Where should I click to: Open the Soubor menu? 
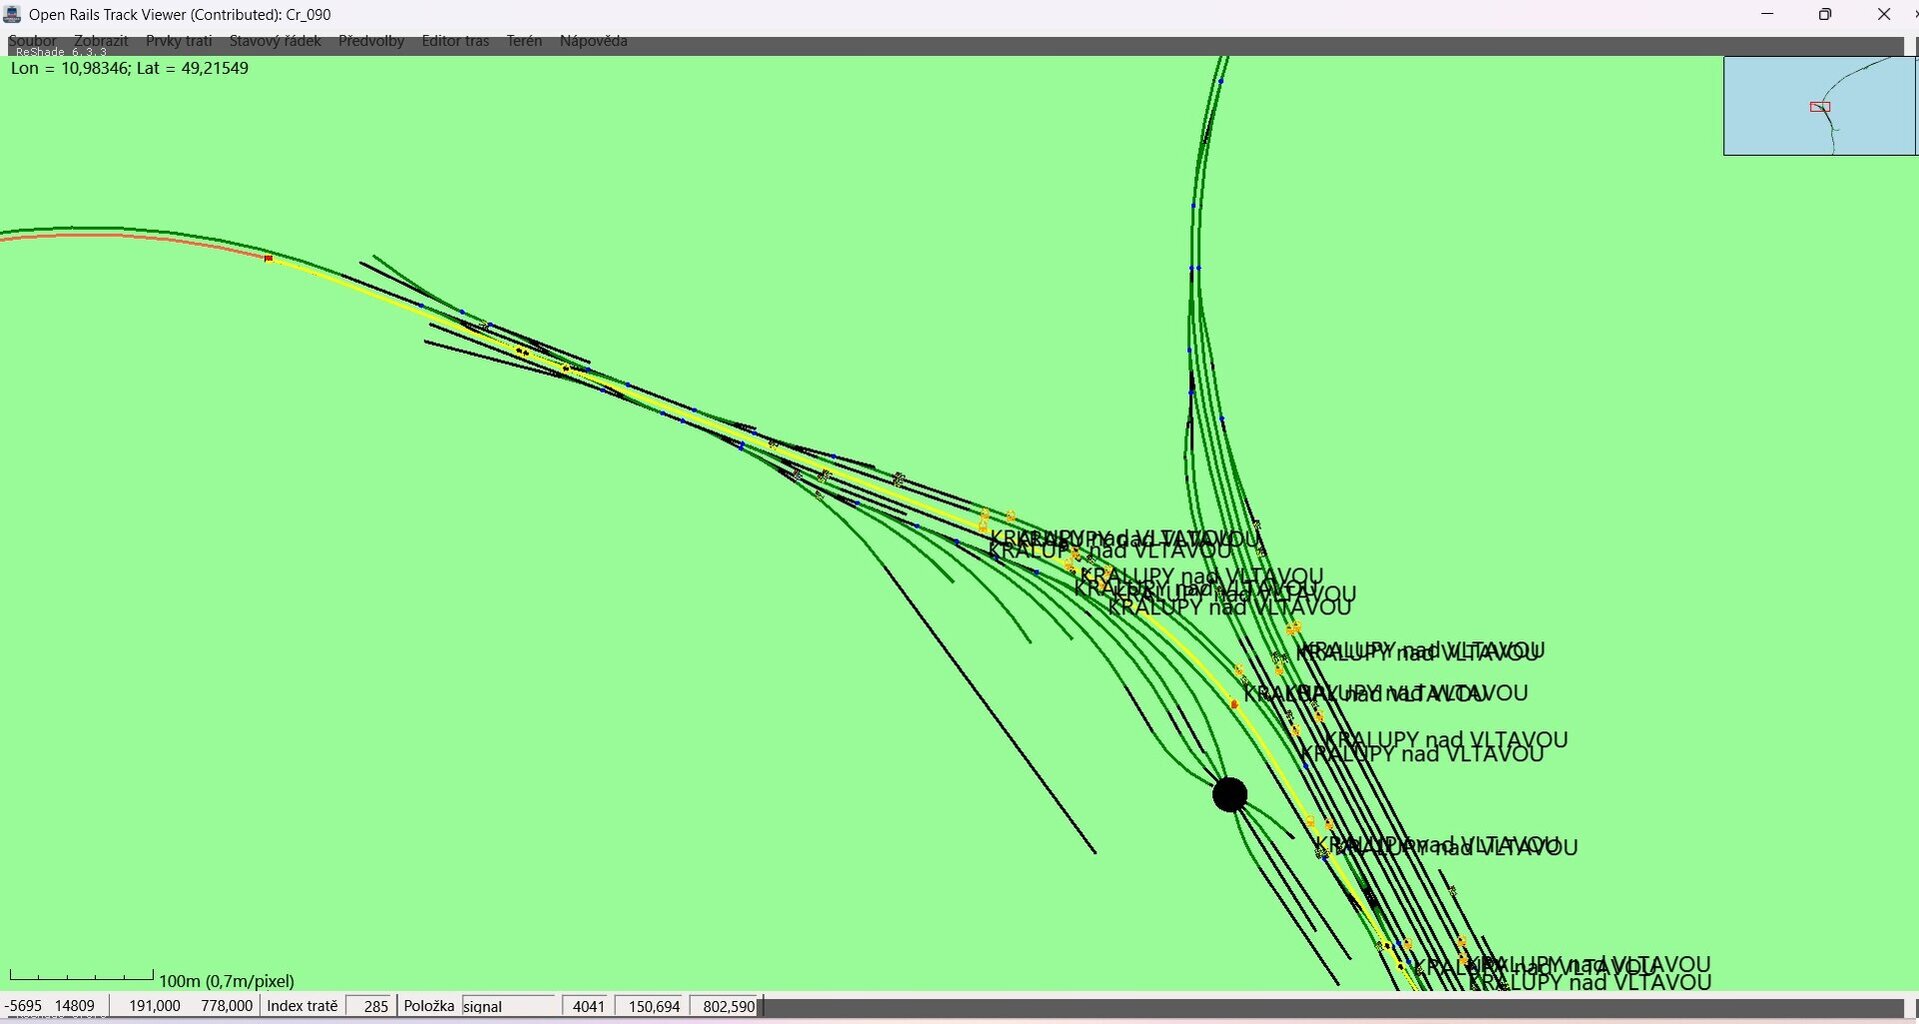[32, 41]
